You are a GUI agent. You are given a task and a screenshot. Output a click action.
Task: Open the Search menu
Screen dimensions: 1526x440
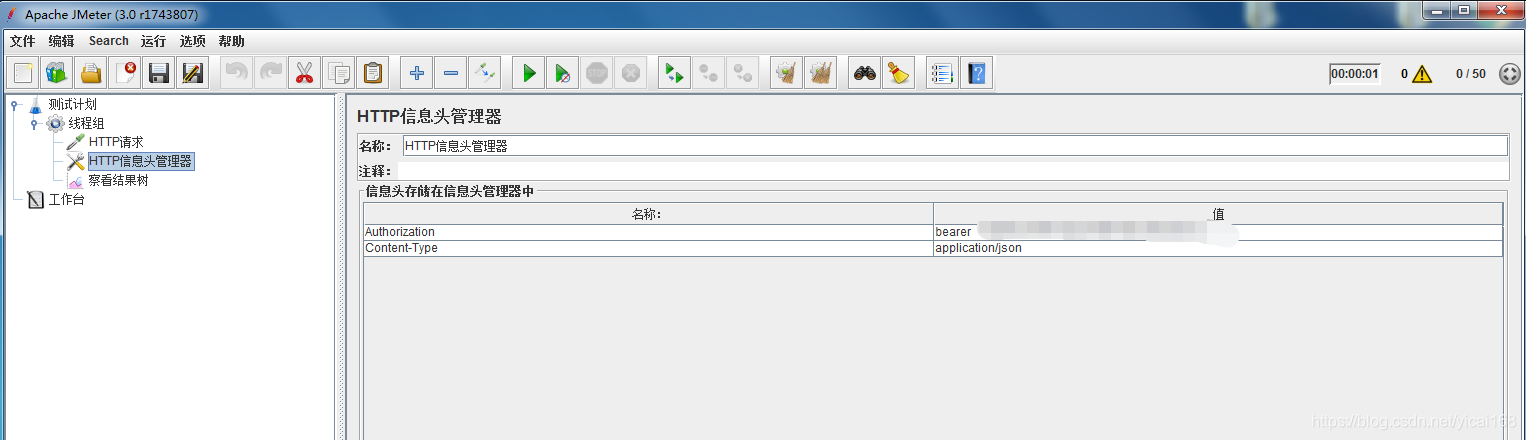108,41
